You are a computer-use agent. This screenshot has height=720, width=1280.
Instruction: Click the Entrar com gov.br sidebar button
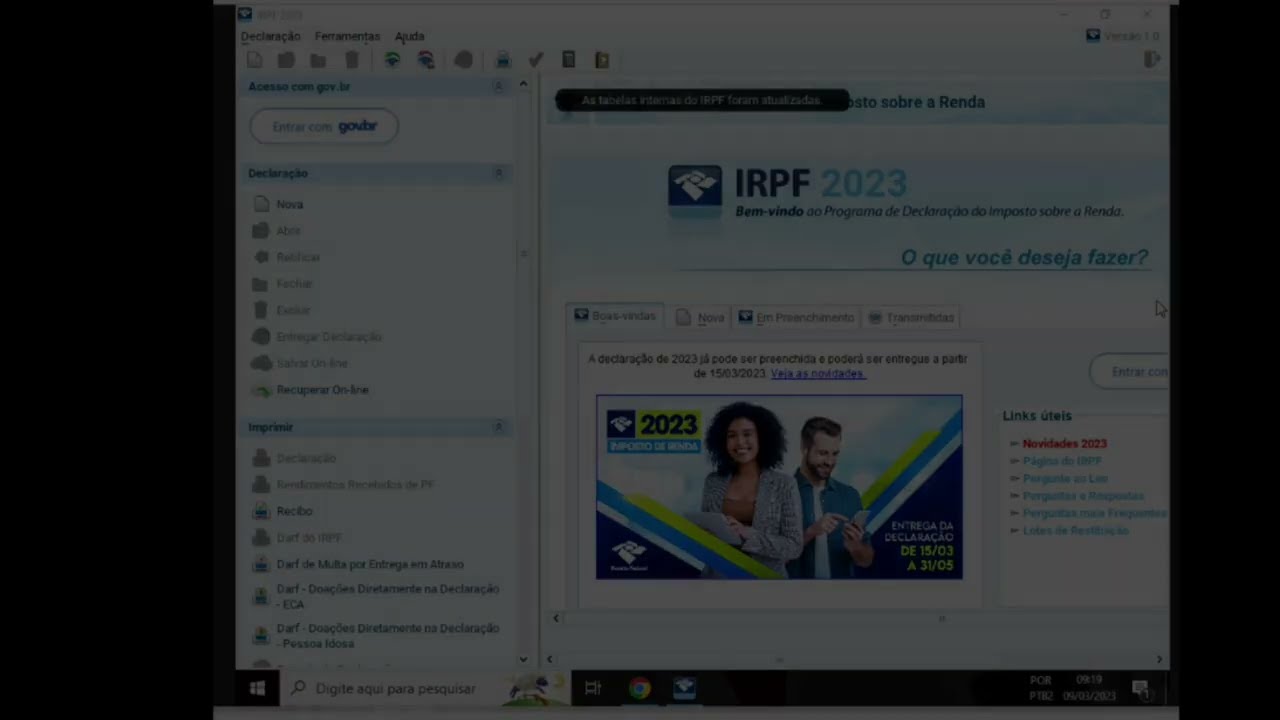click(x=324, y=127)
